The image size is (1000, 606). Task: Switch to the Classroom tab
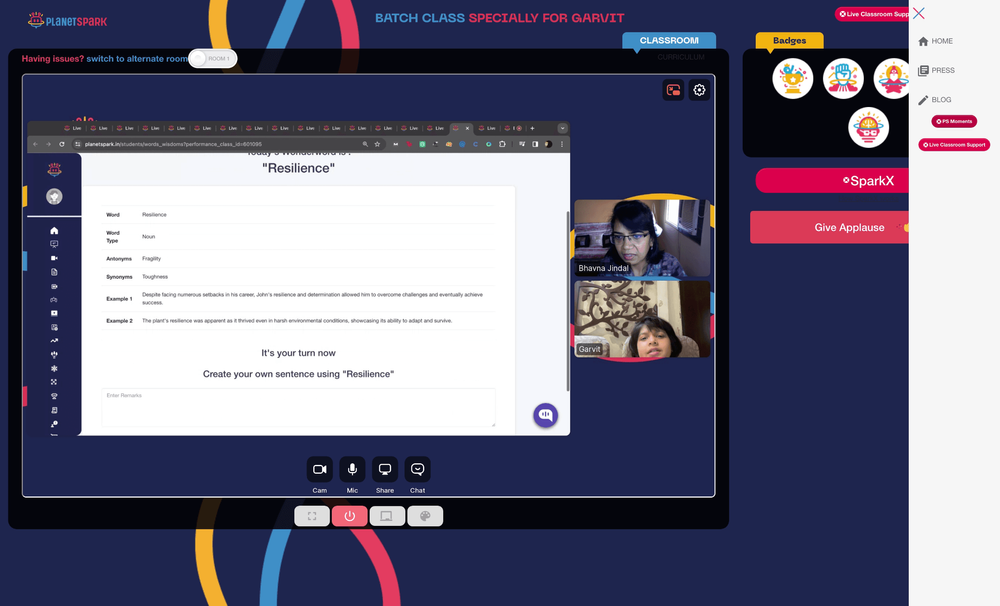coord(669,40)
